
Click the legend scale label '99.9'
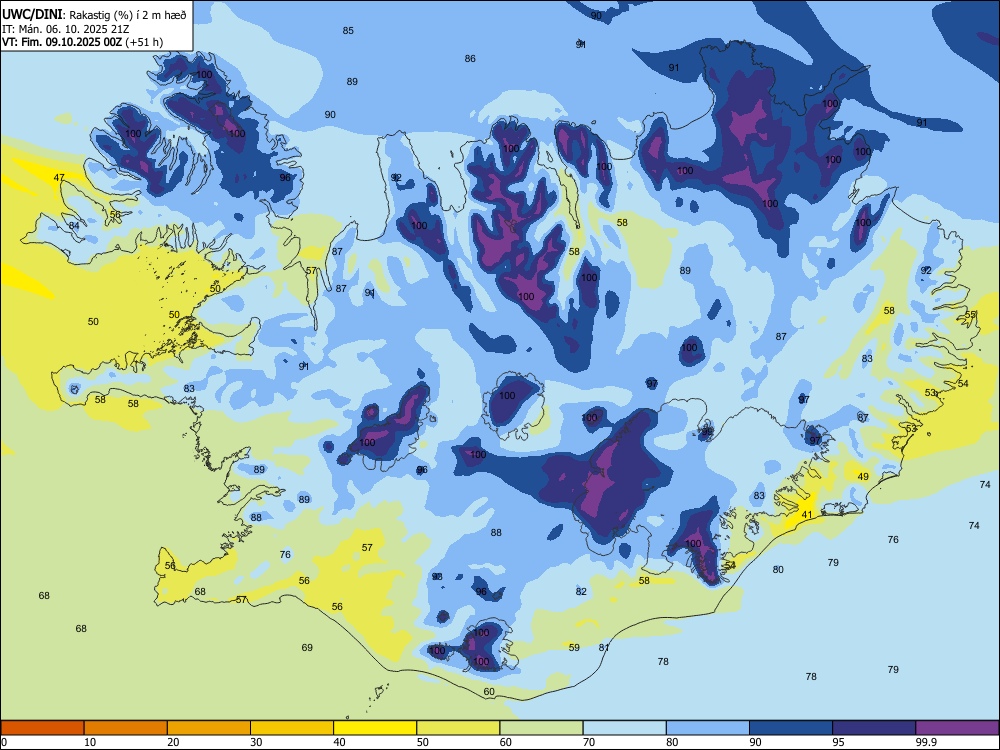point(926,742)
